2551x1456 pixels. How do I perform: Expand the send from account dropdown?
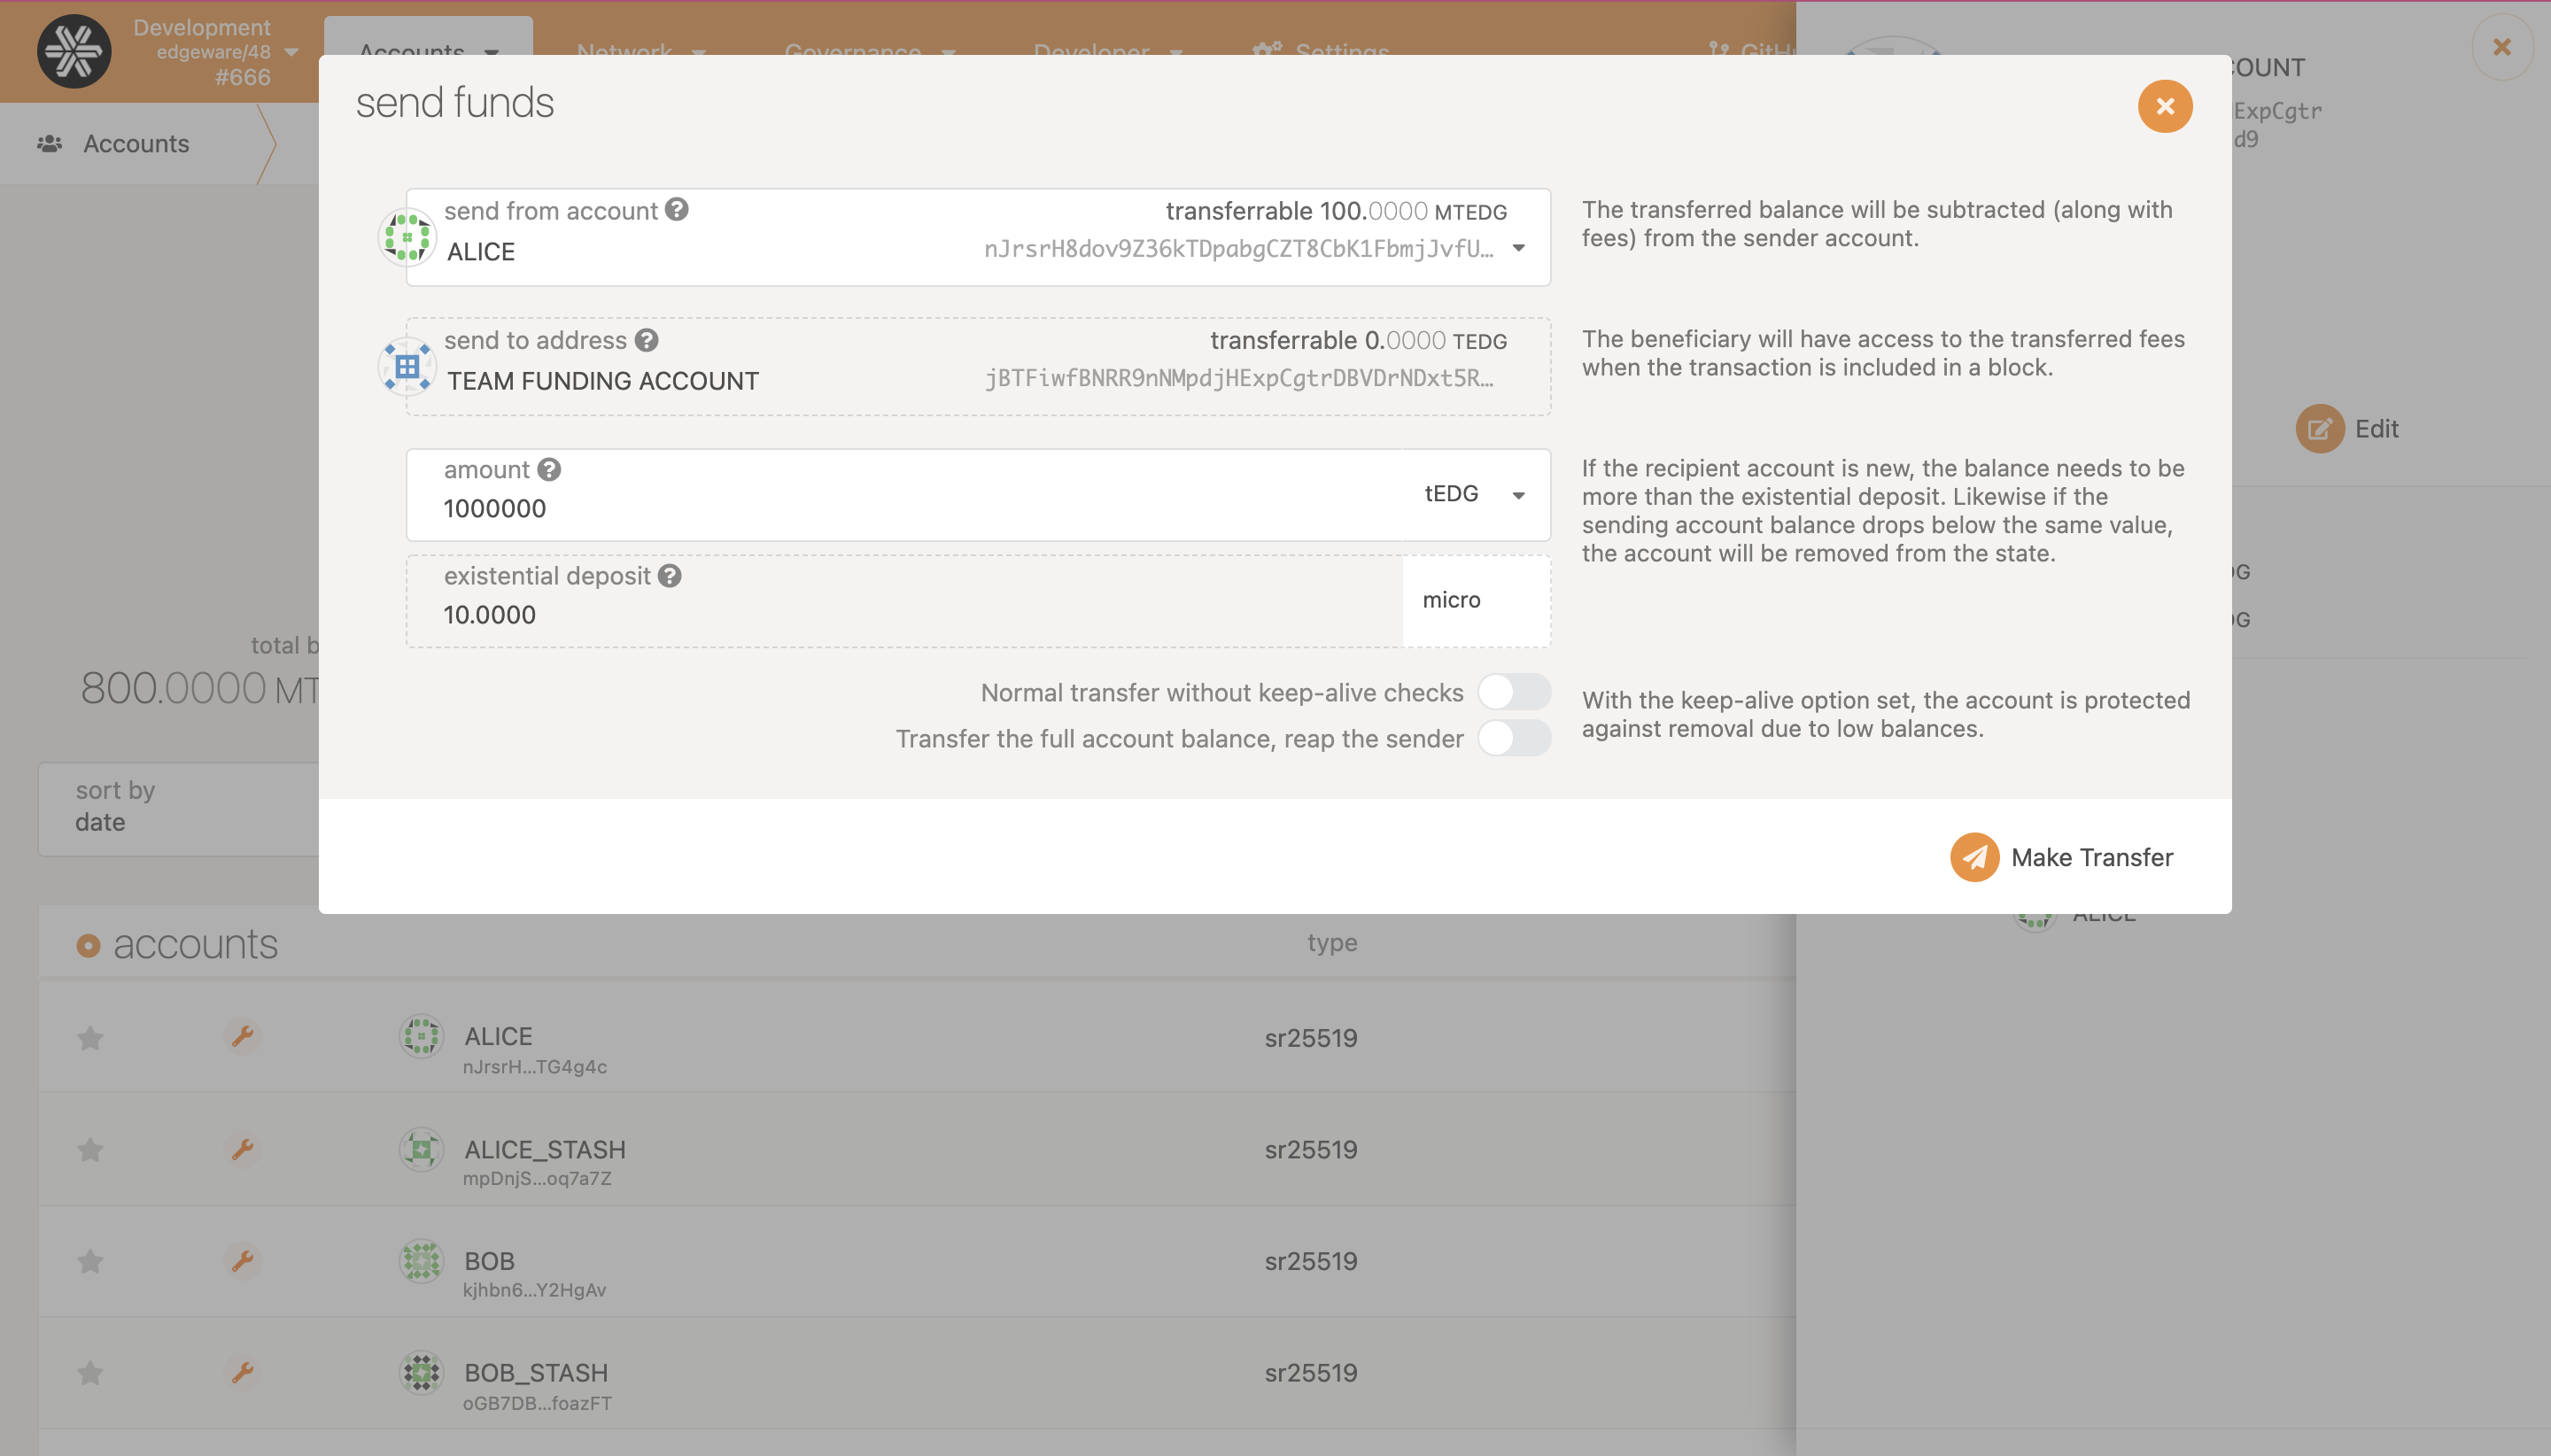tap(1518, 248)
